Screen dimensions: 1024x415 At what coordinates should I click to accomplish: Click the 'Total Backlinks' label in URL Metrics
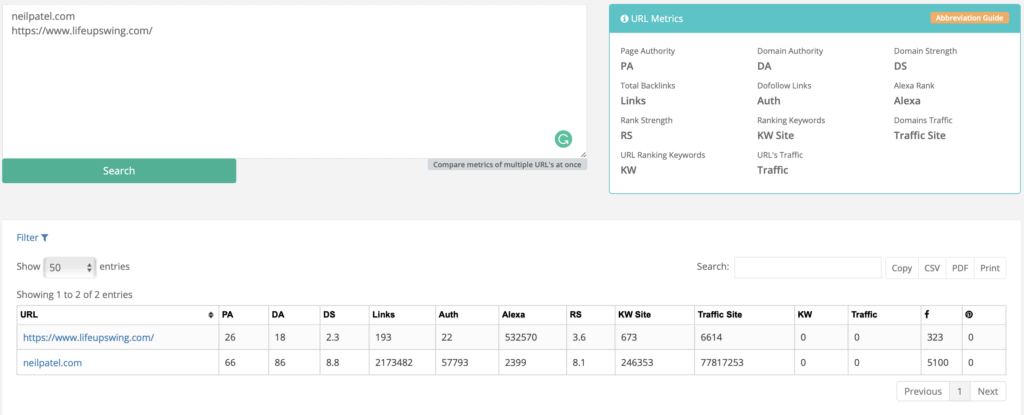[x=648, y=86]
